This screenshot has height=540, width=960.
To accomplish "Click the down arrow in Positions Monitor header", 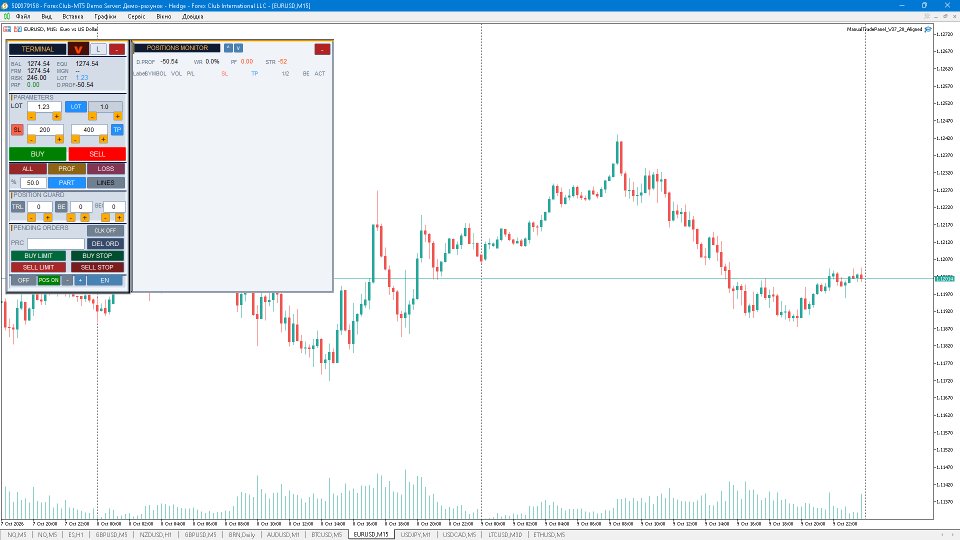I will coord(238,48).
